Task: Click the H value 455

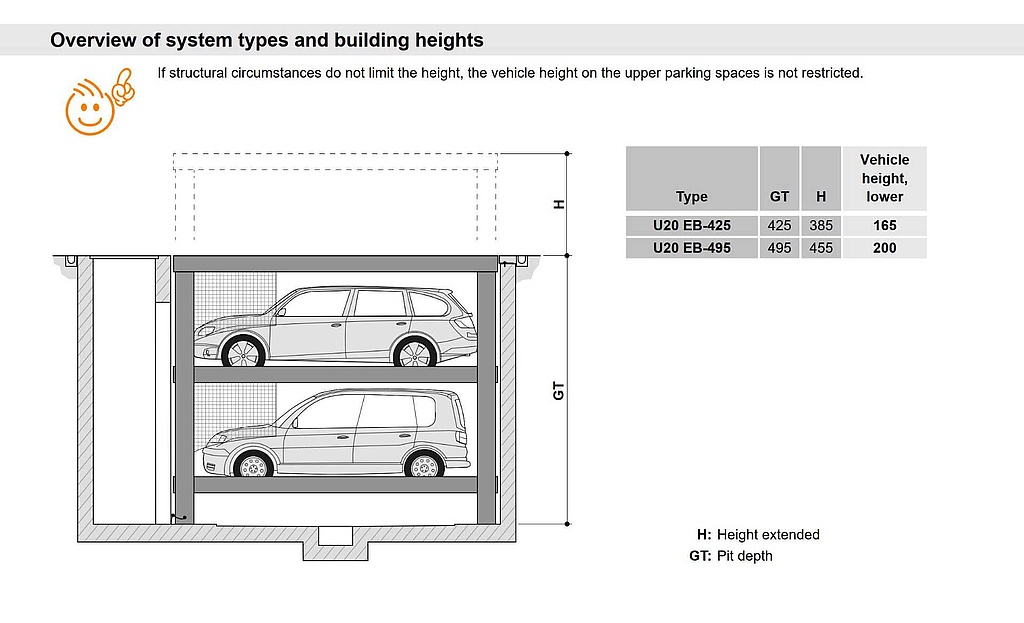Action: (x=821, y=248)
